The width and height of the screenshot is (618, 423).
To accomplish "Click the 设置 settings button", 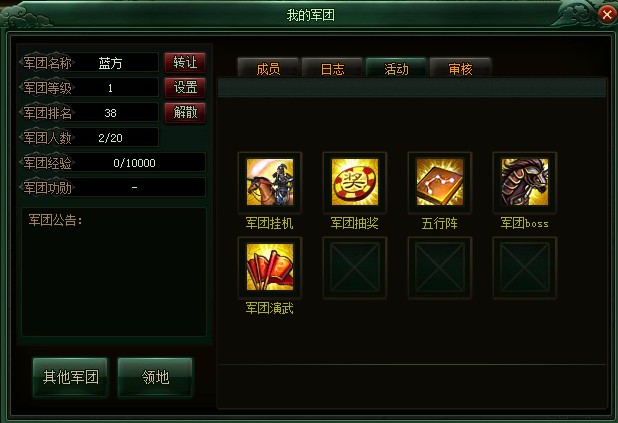I will [185, 88].
